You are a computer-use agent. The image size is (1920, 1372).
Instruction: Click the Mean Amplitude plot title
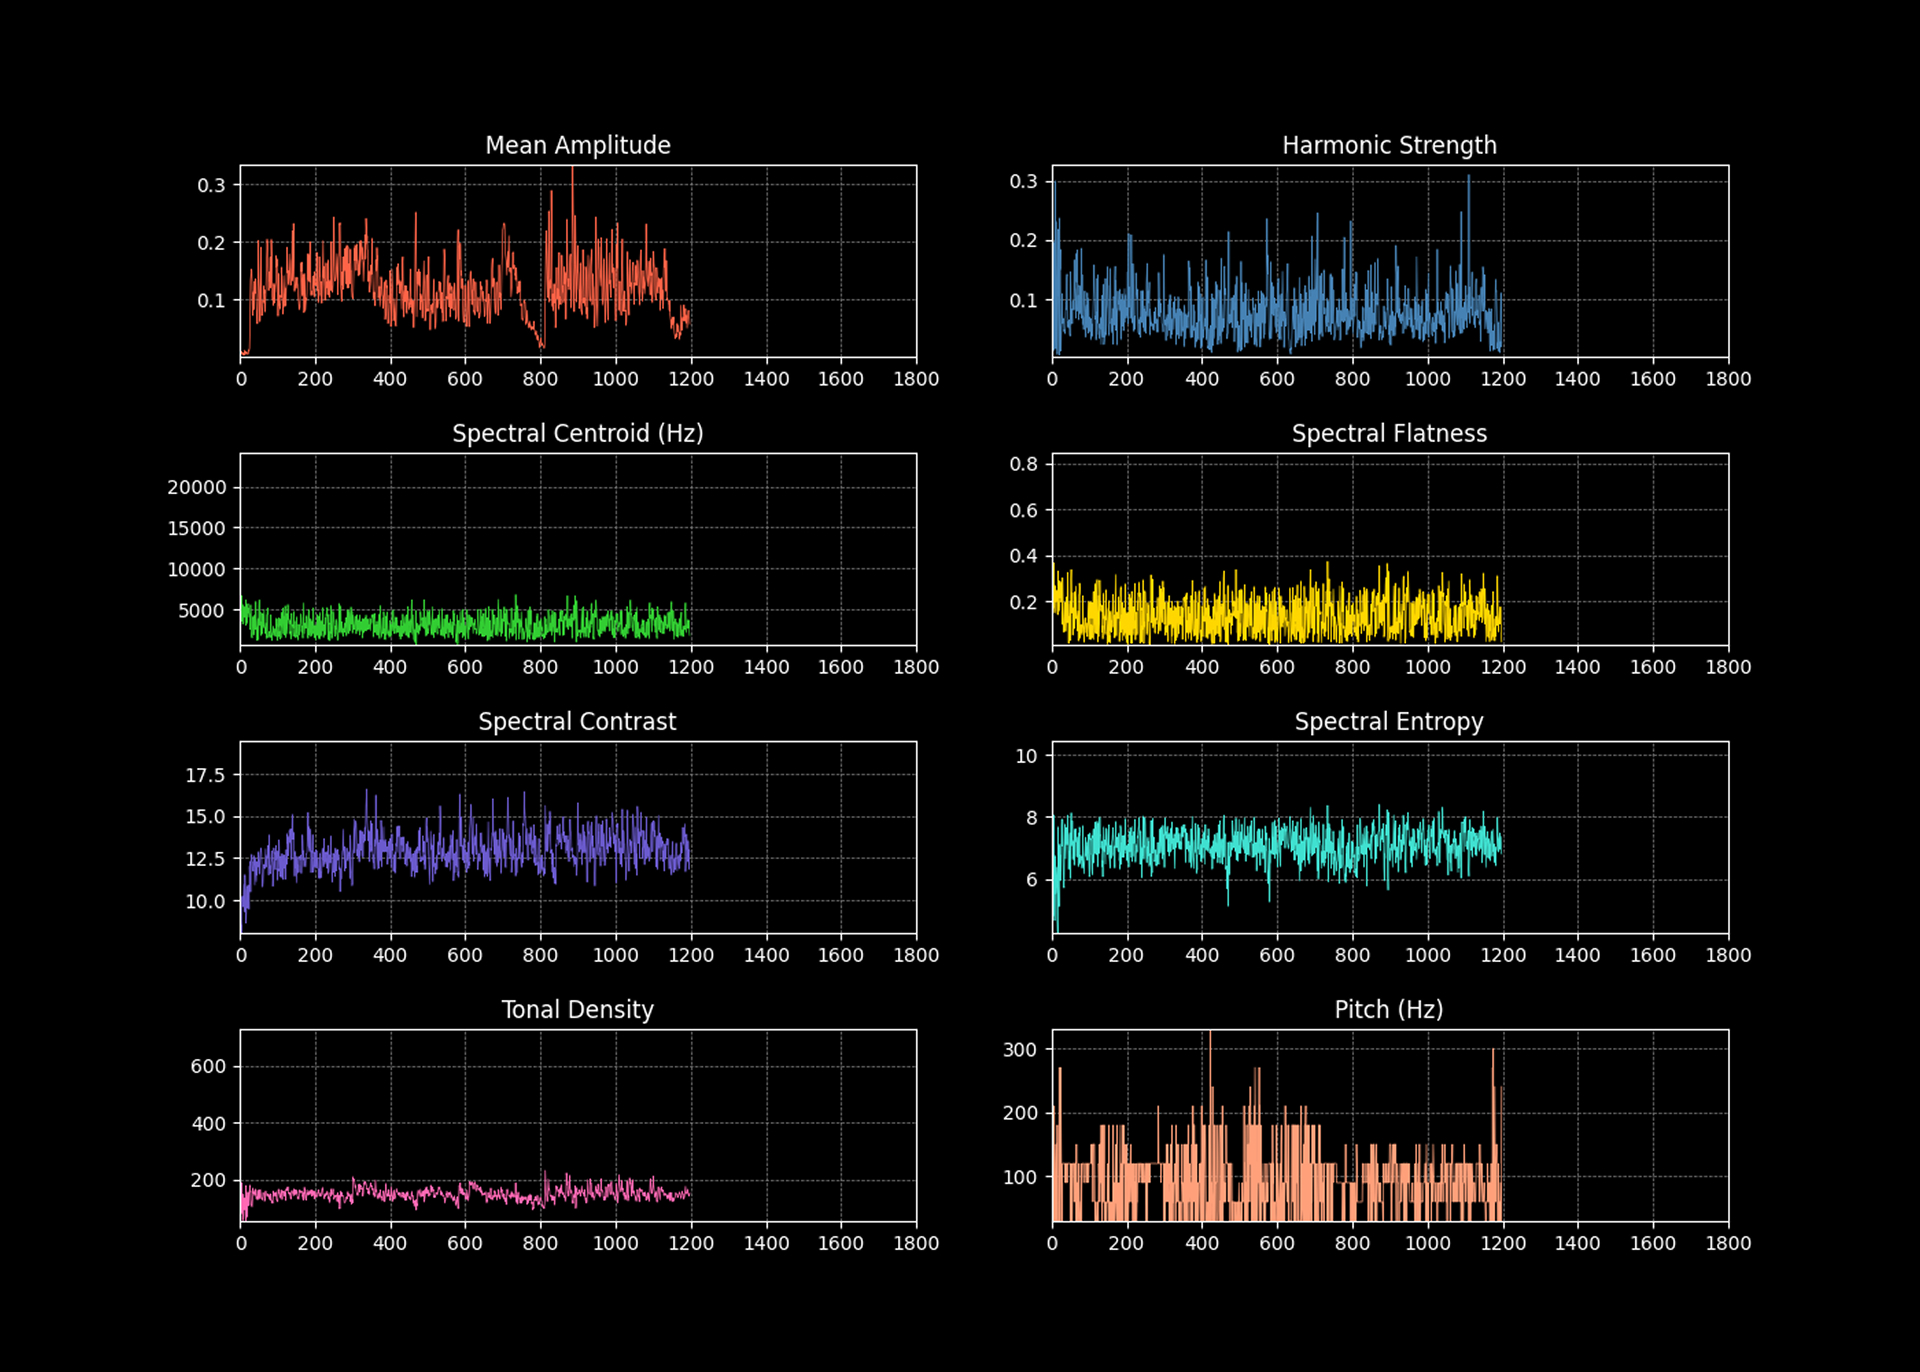pos(577,145)
